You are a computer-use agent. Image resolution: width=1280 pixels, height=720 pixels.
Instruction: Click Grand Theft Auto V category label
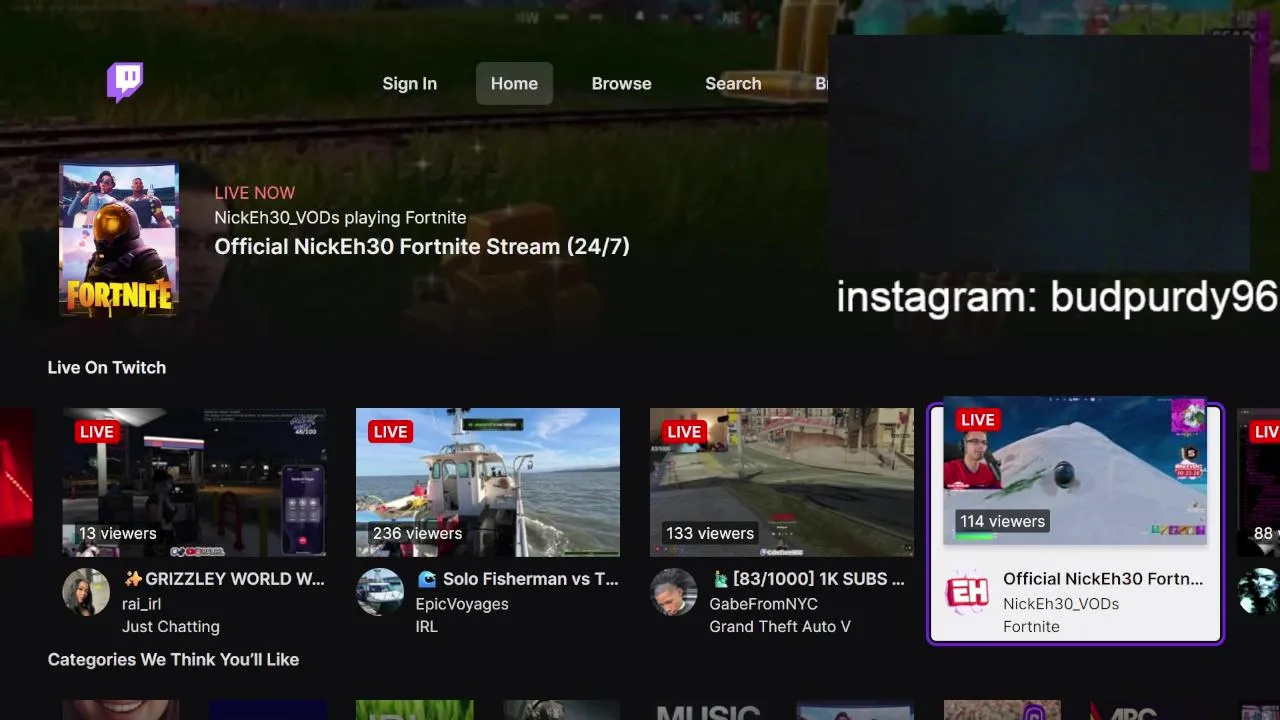[780, 627]
